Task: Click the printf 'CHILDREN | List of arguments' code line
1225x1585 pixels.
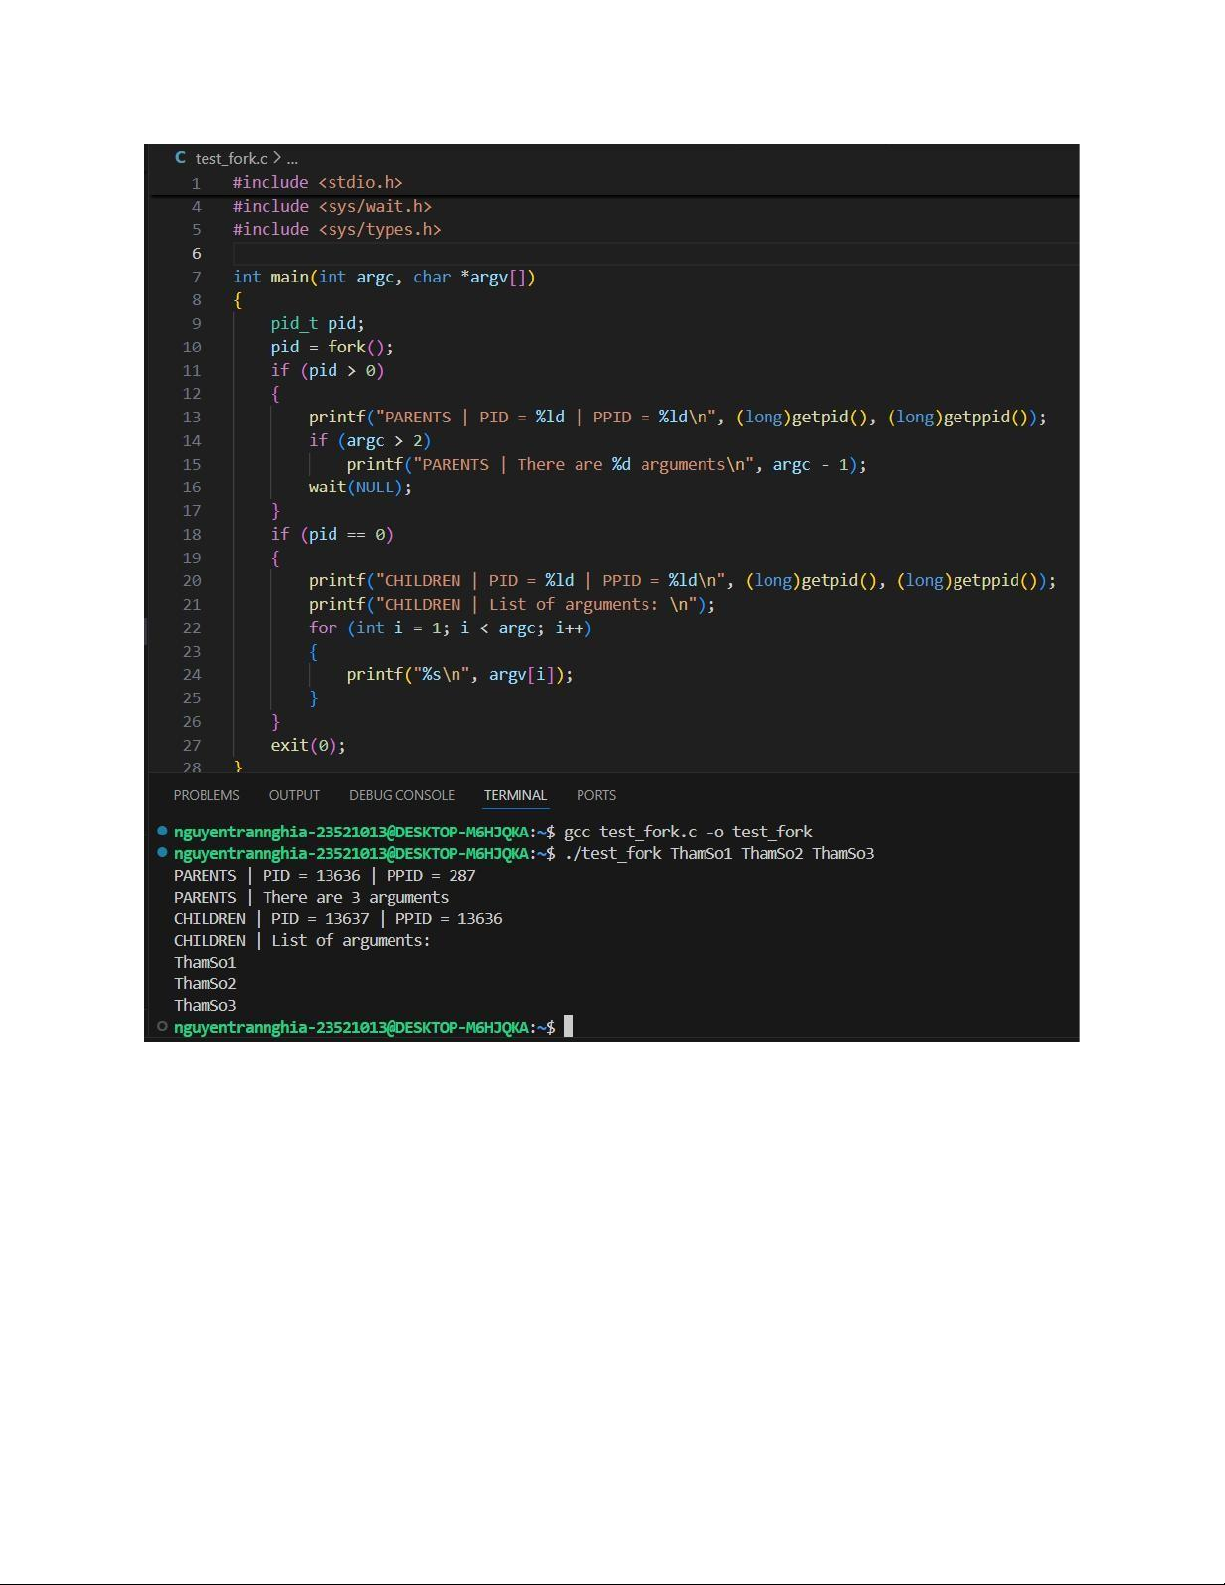Action: 512,604
